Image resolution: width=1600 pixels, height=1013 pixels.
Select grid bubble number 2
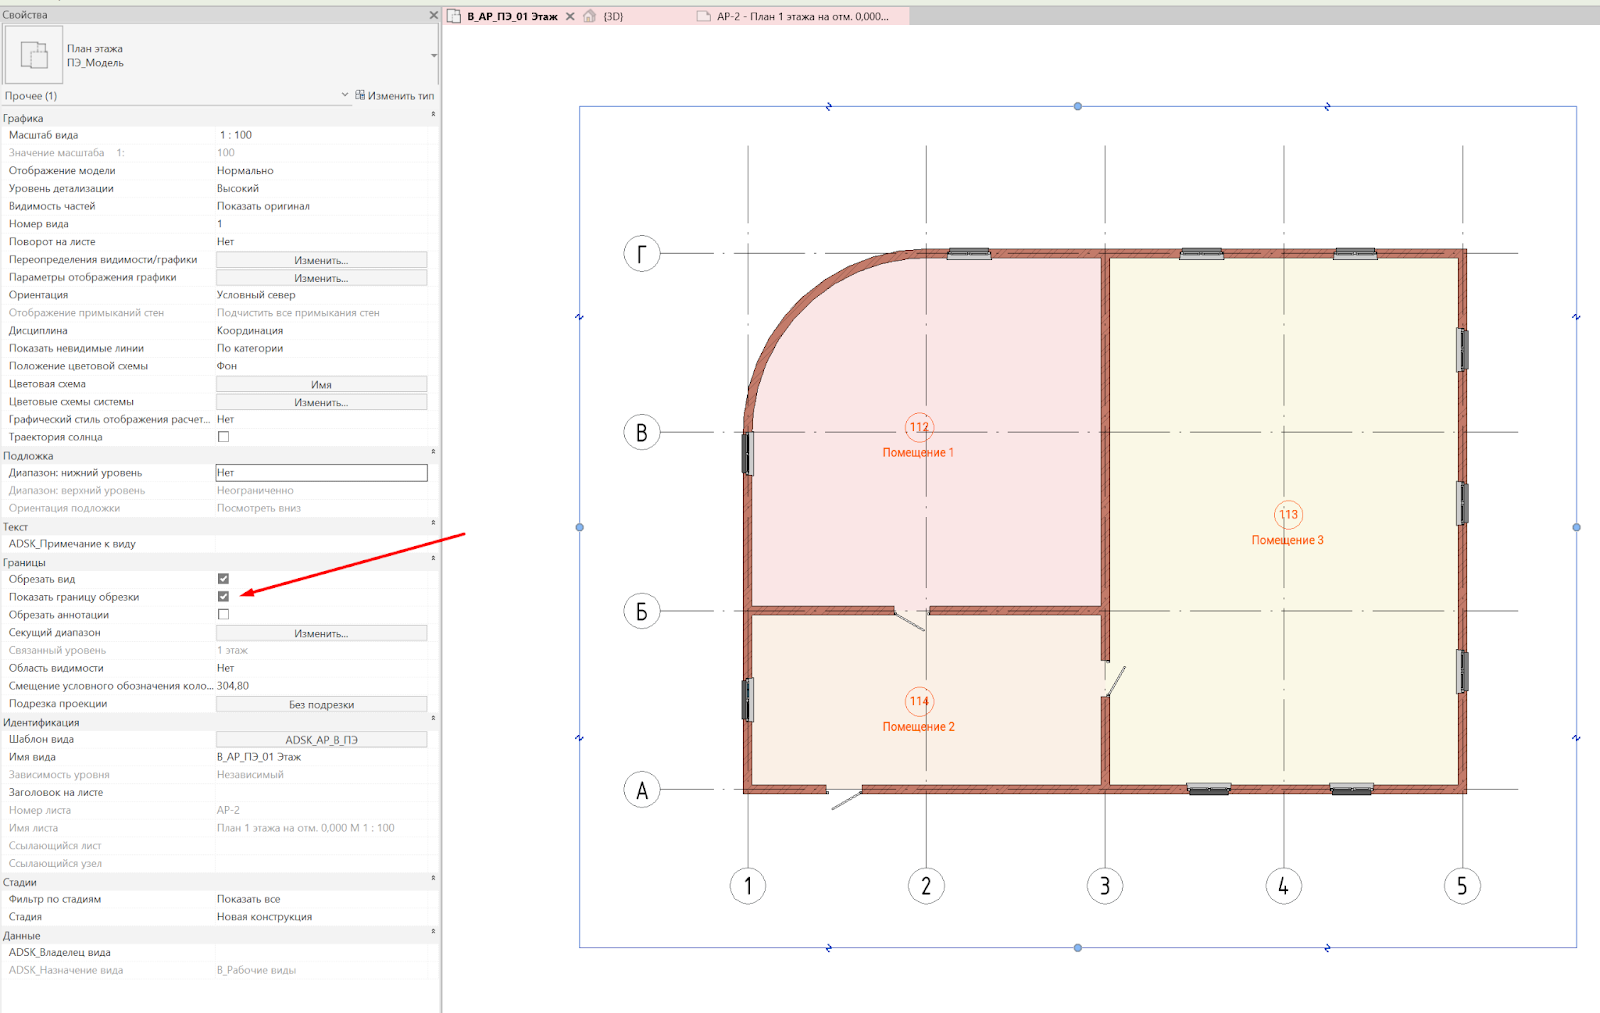(x=926, y=886)
